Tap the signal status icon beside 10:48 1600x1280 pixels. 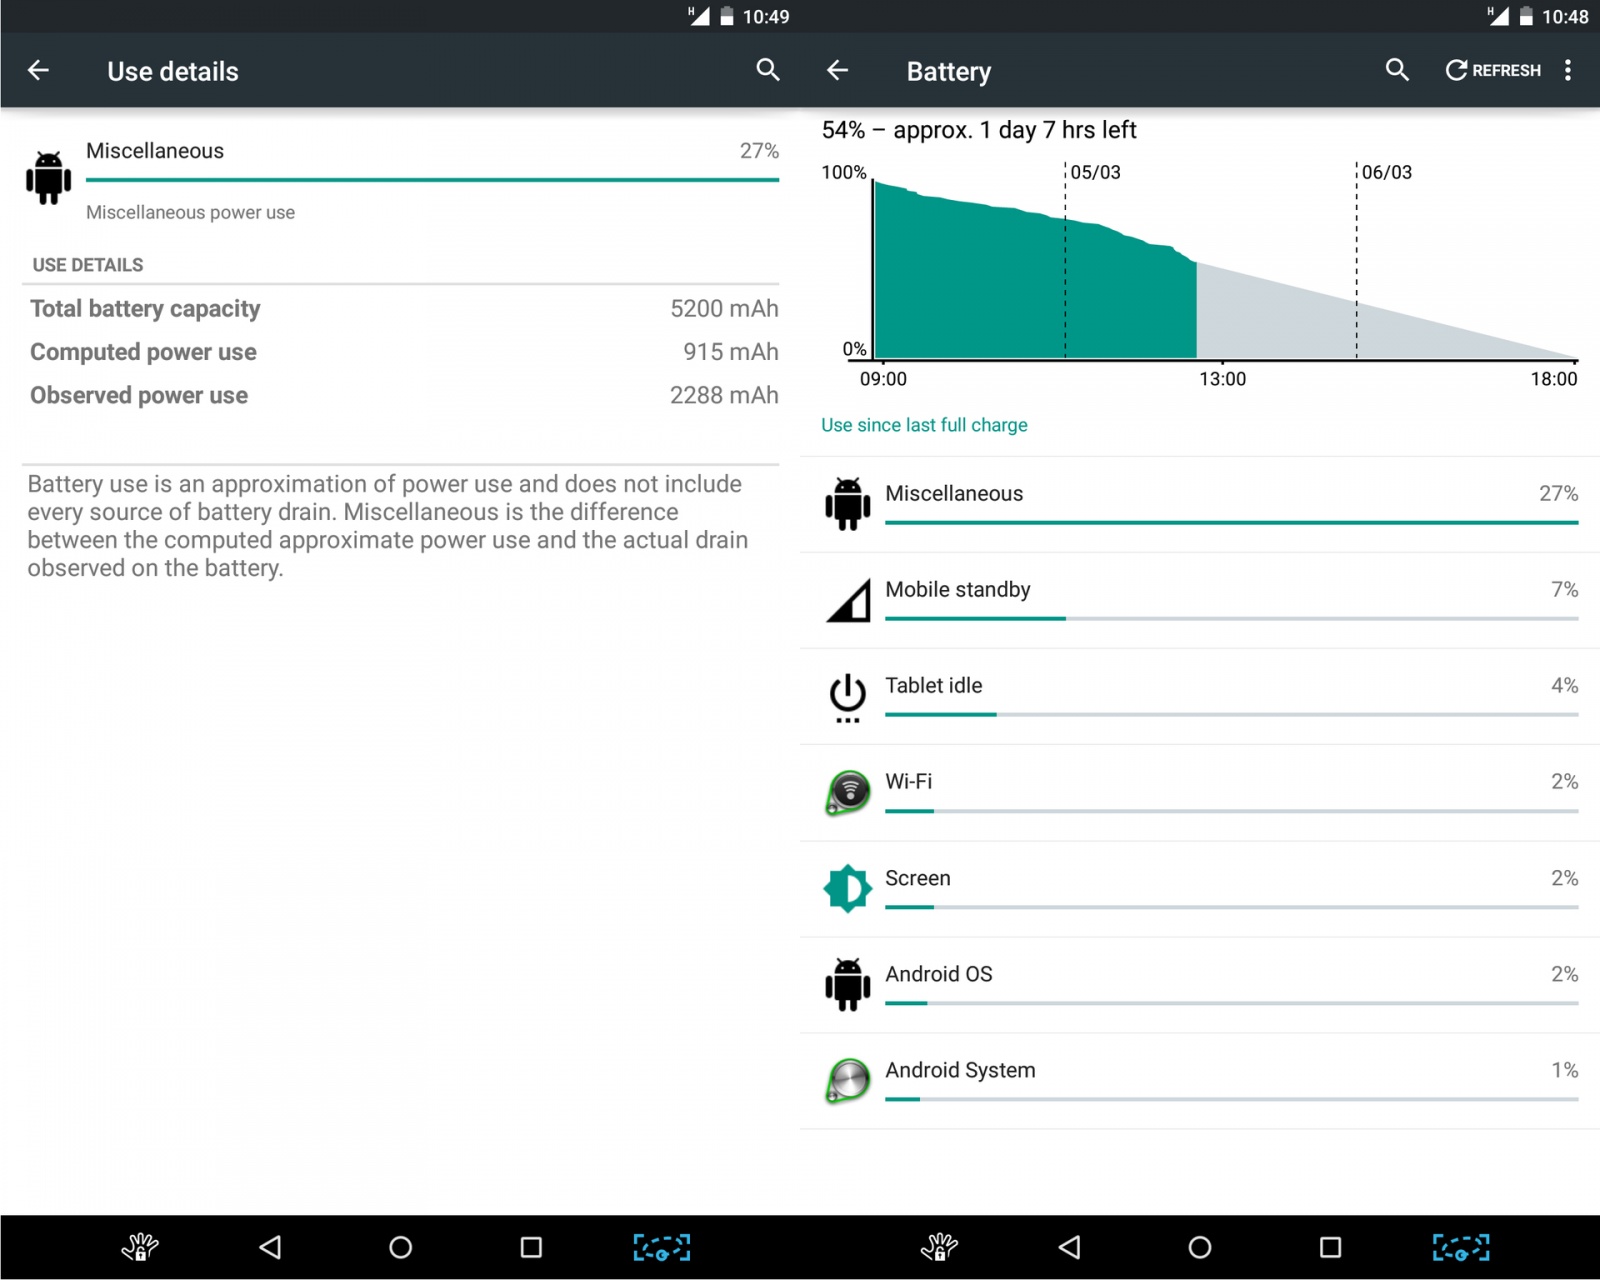1497,16
